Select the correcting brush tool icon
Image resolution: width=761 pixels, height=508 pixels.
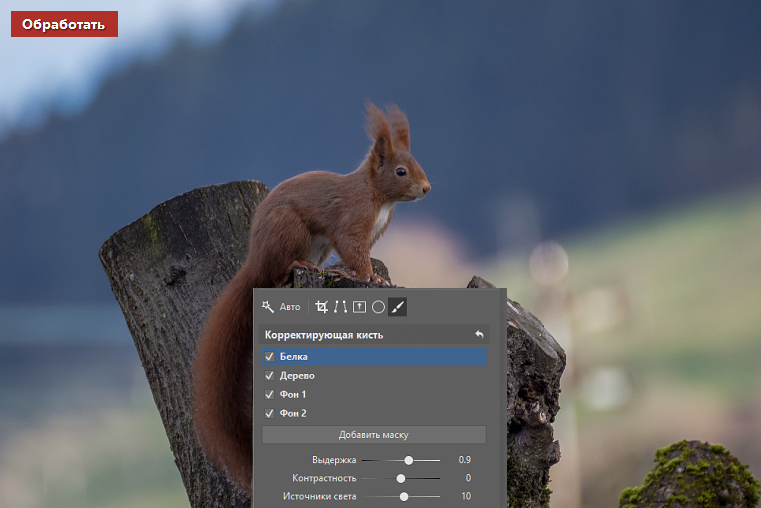[397, 307]
